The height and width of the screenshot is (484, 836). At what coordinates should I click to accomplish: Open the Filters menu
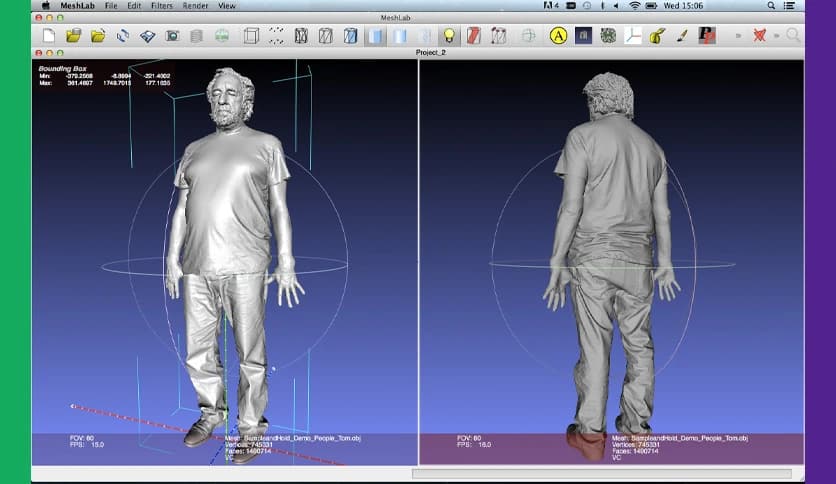click(x=162, y=6)
